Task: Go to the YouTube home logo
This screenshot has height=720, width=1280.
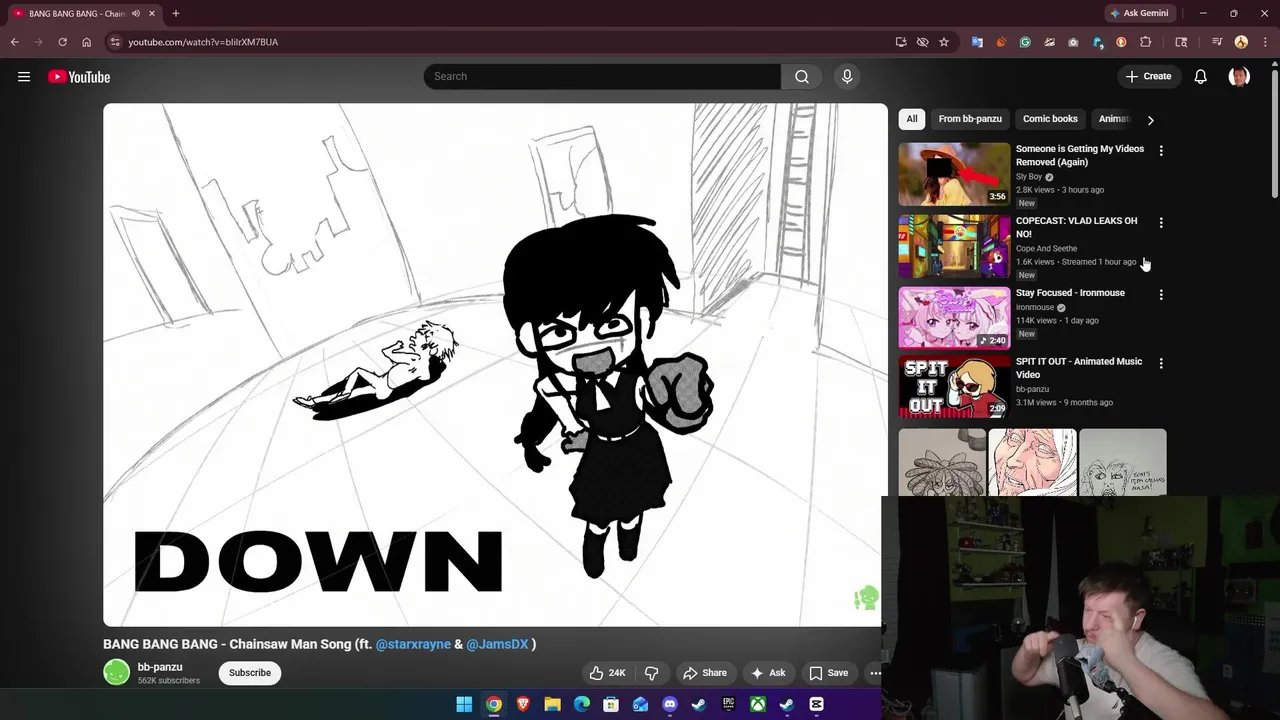Action: (x=79, y=77)
